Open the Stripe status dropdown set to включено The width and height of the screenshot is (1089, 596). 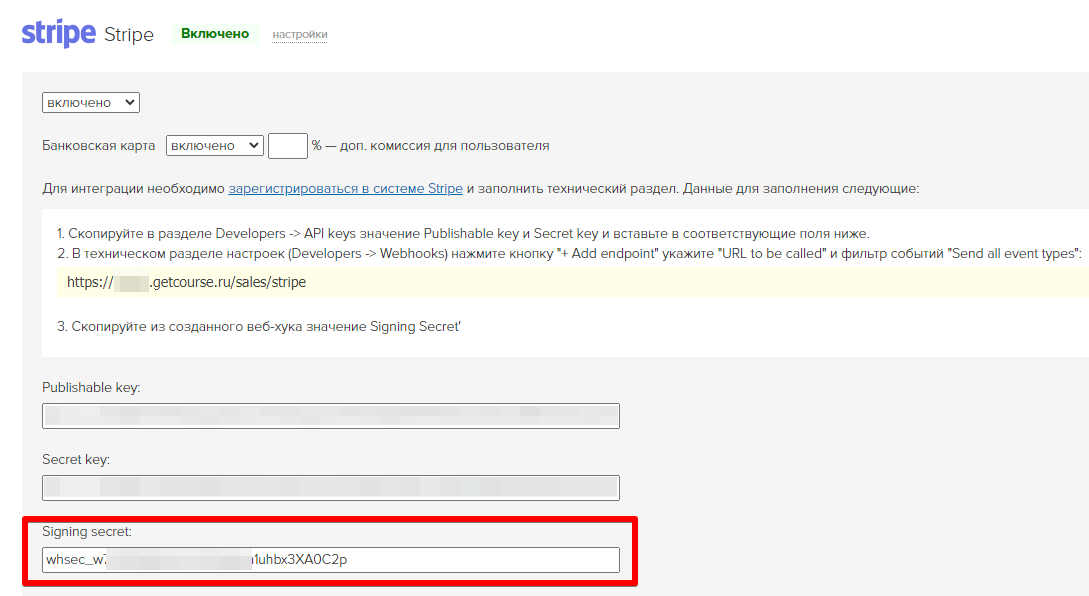91,102
